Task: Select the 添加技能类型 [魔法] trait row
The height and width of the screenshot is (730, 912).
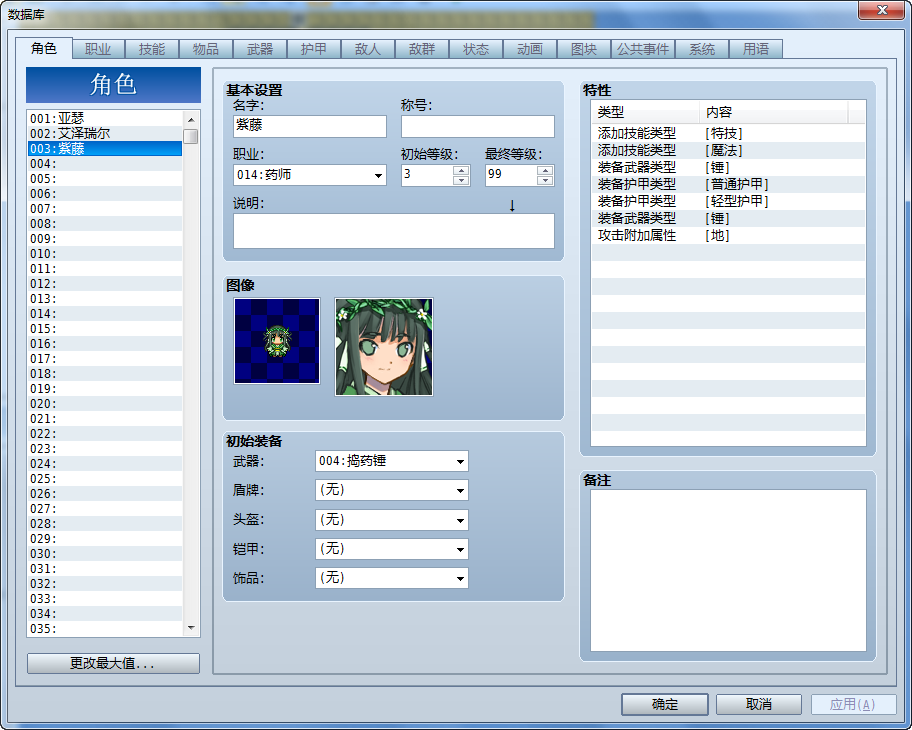Action: (728, 150)
